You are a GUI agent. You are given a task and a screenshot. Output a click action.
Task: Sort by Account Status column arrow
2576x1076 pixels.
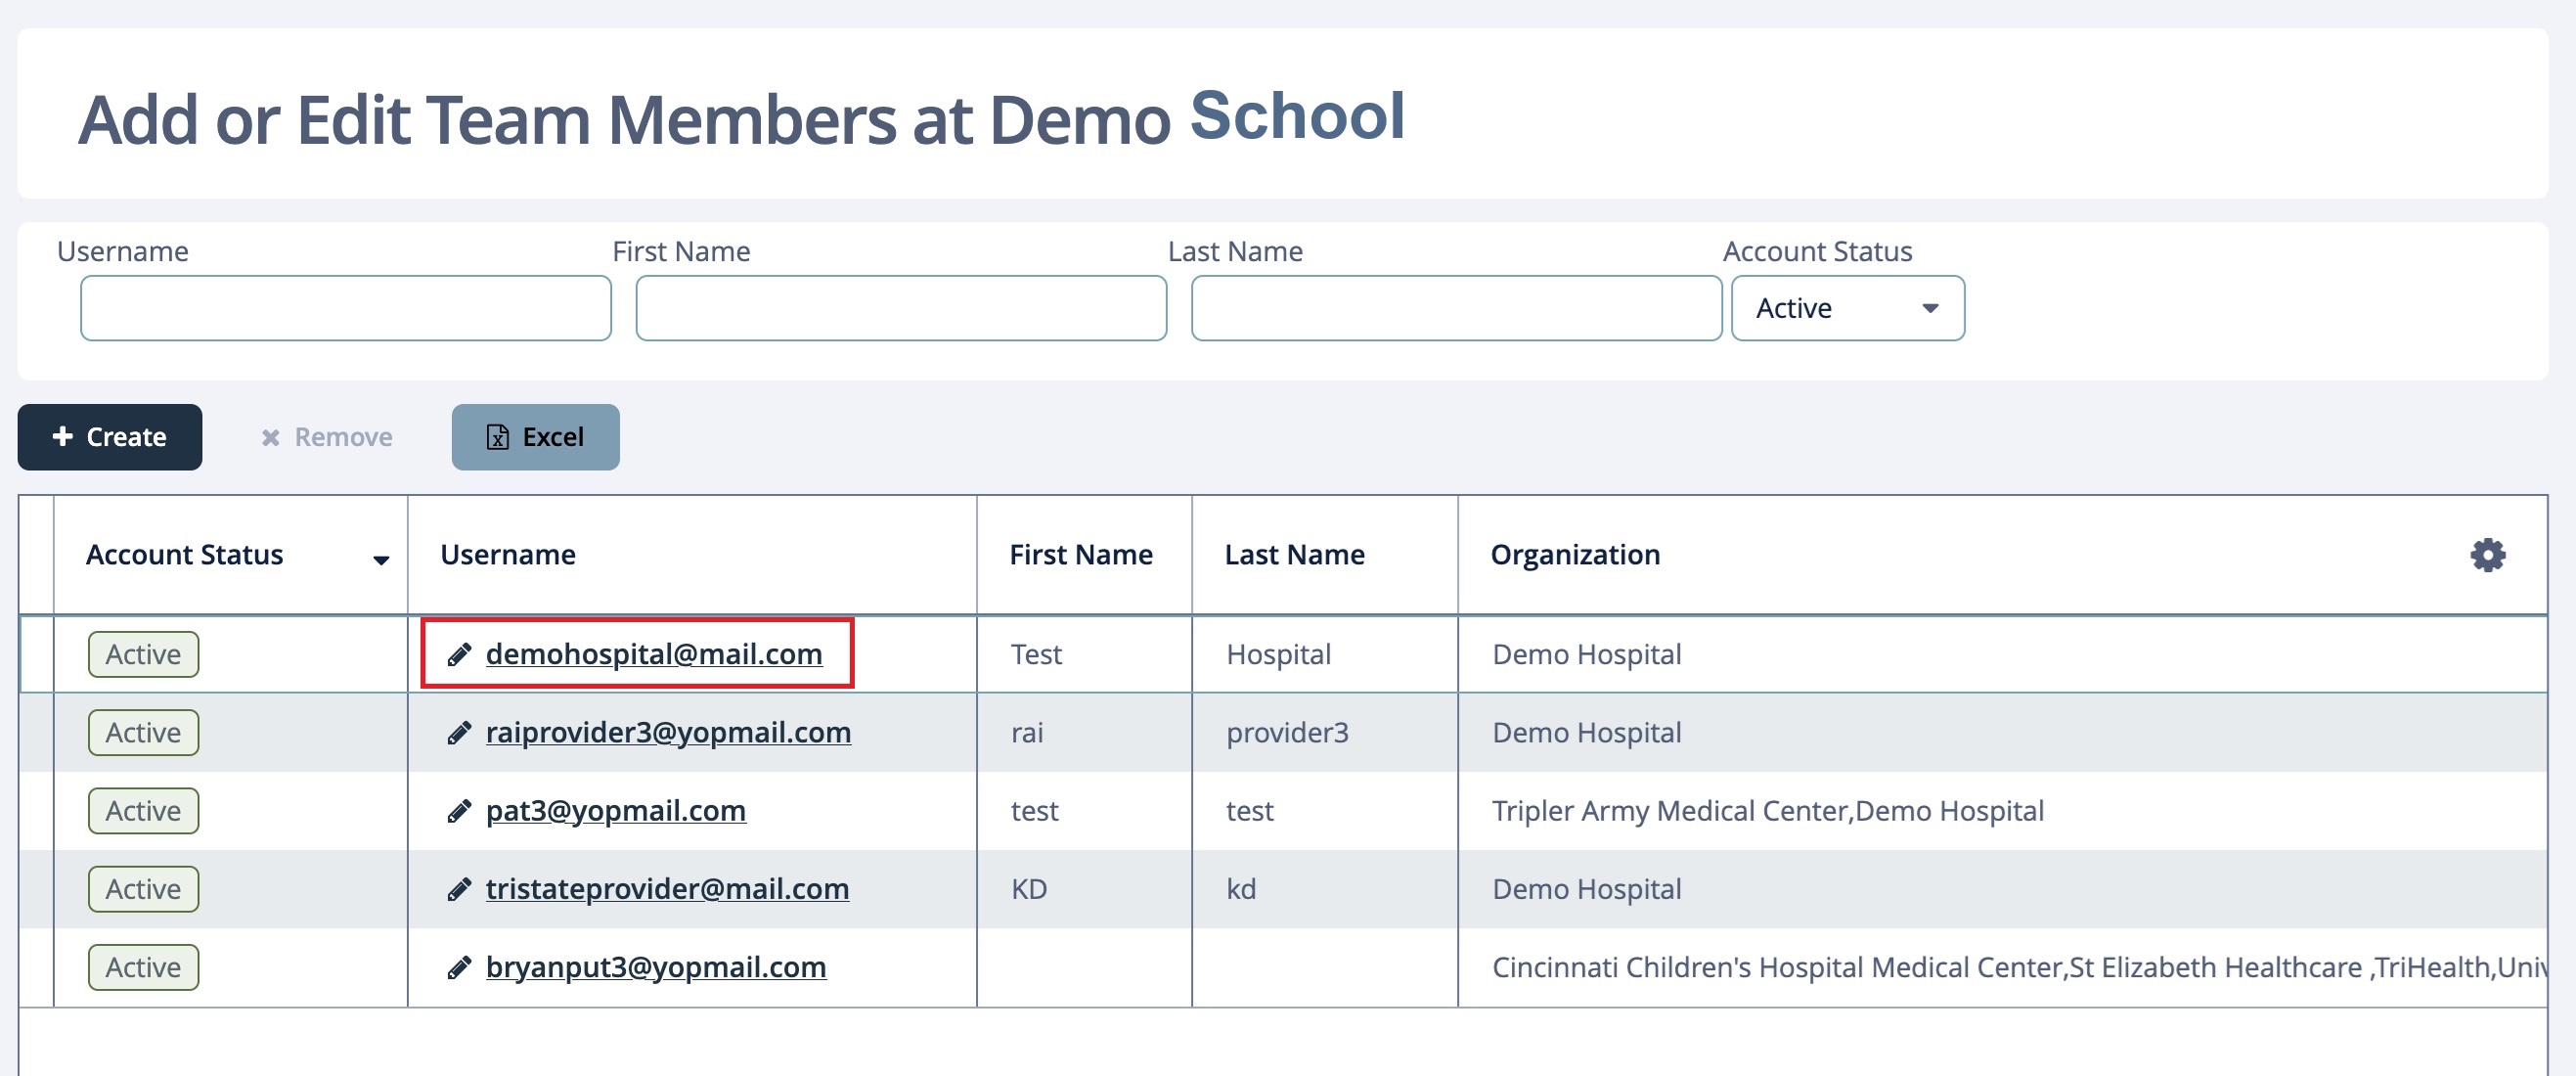(x=381, y=560)
